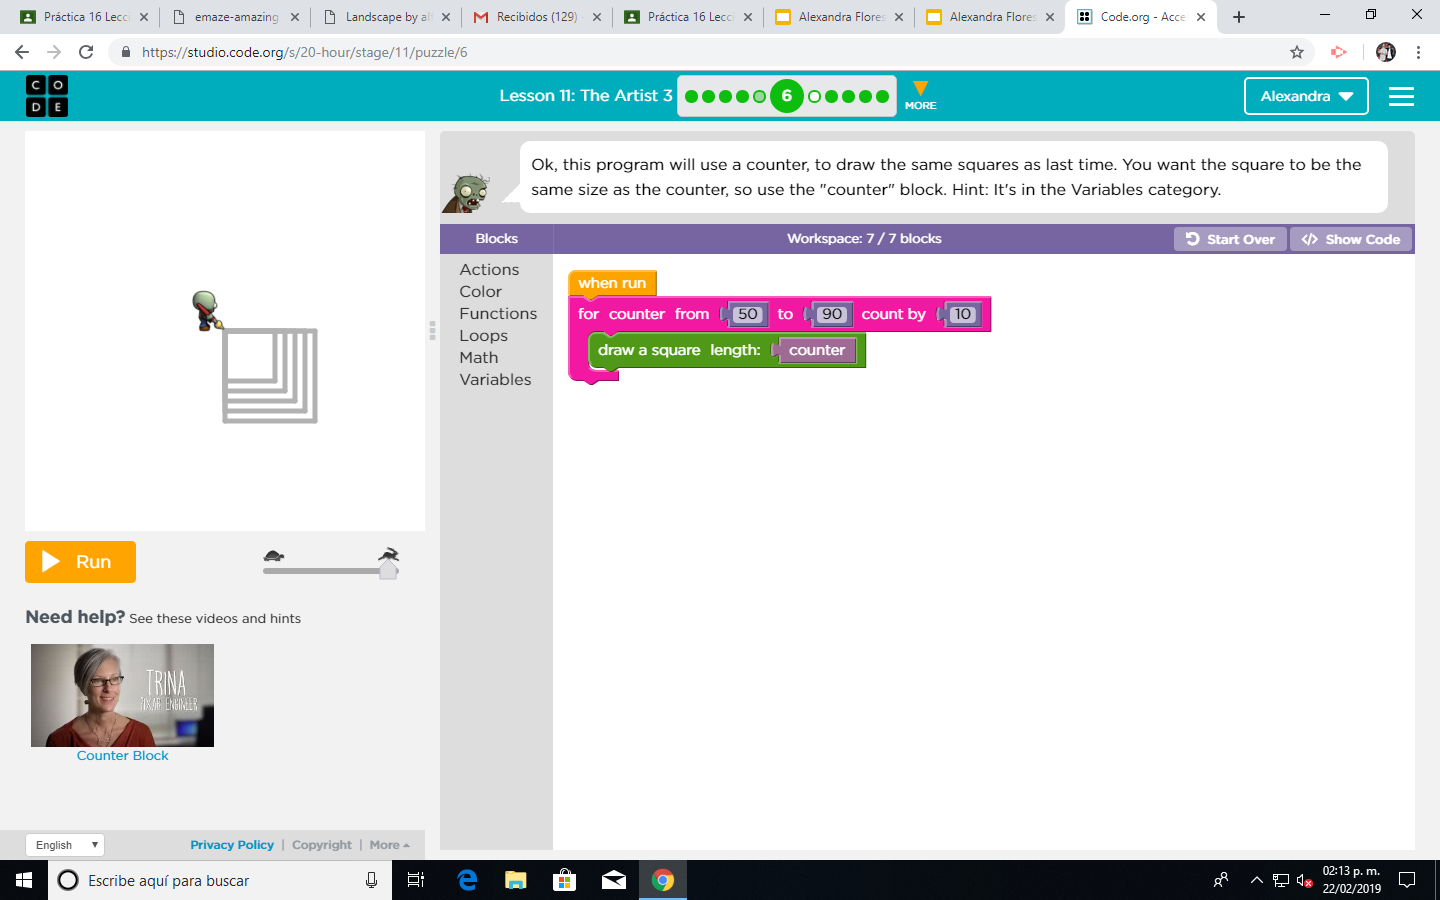The height and width of the screenshot is (900, 1440).
Task: Open the Actions block category
Action: [x=489, y=270]
